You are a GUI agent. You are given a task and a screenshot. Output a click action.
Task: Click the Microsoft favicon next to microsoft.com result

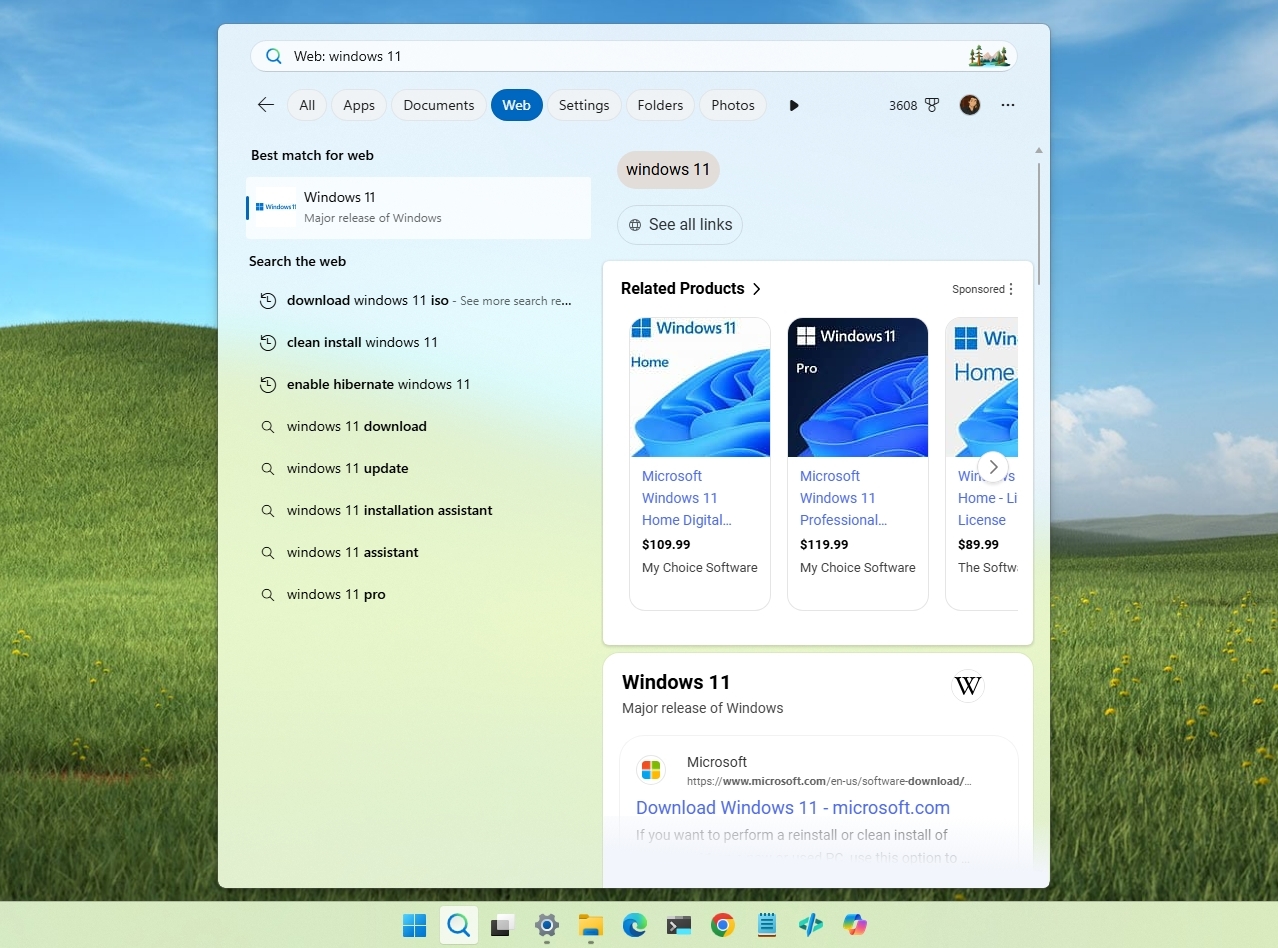click(651, 769)
